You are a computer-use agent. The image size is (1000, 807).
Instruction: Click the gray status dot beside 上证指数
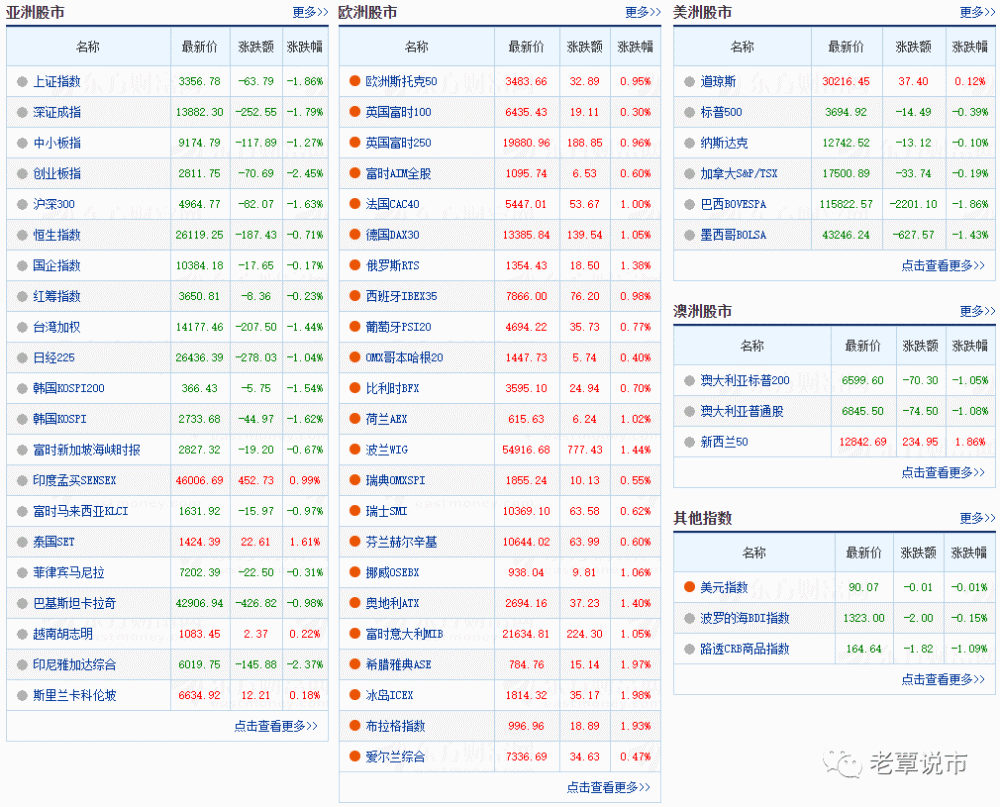click(22, 82)
